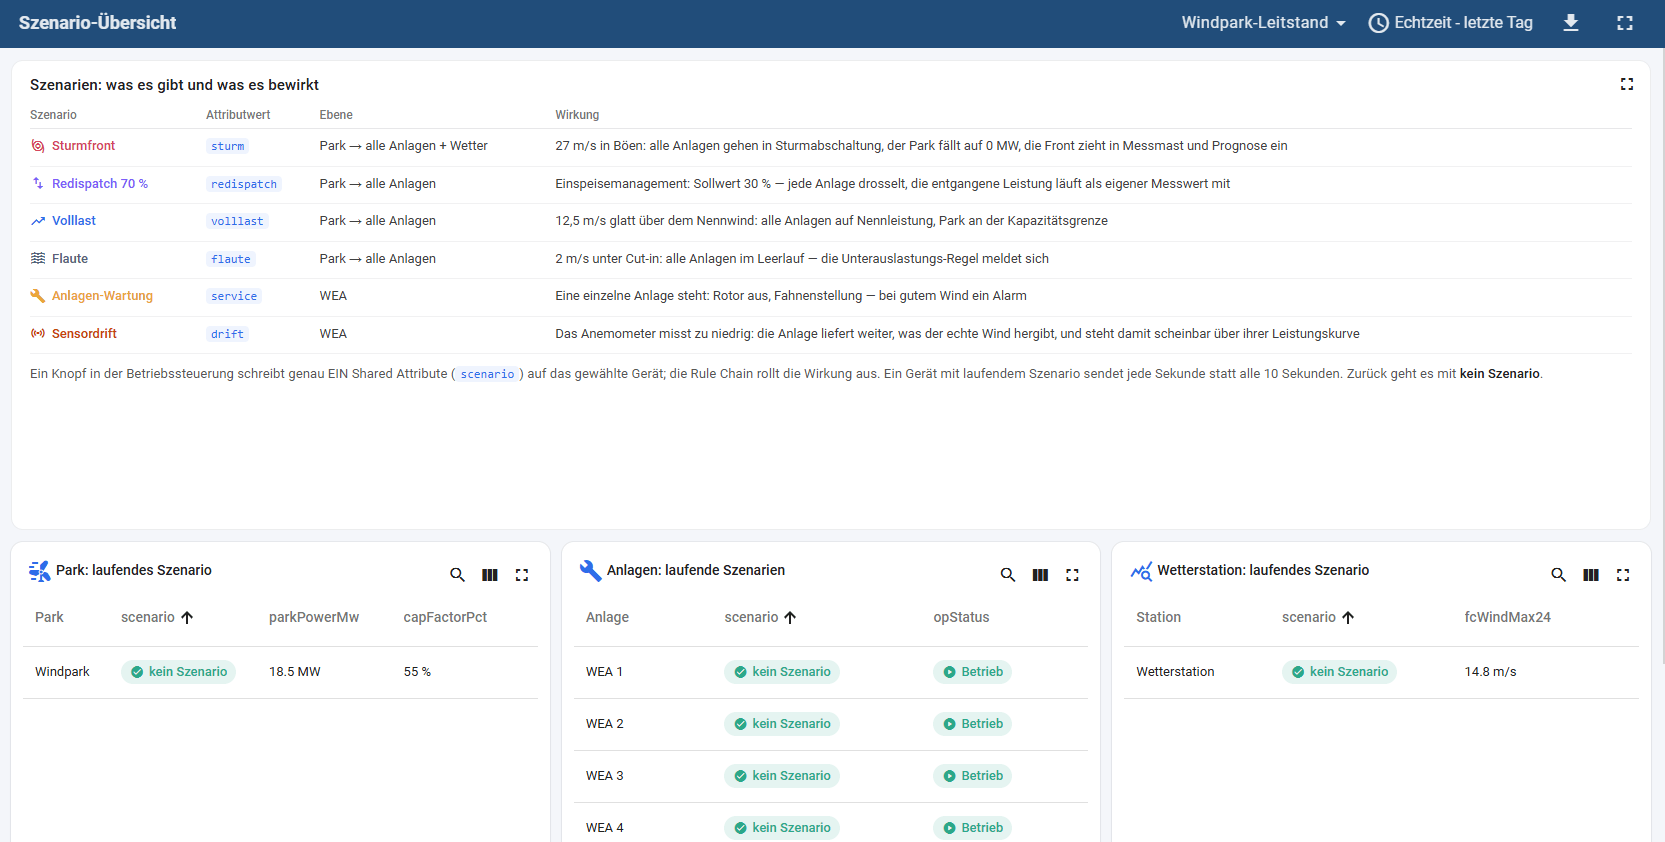The width and height of the screenshot is (1665, 842).
Task: Click the 'sturm' attribute value tag
Action: (228, 146)
